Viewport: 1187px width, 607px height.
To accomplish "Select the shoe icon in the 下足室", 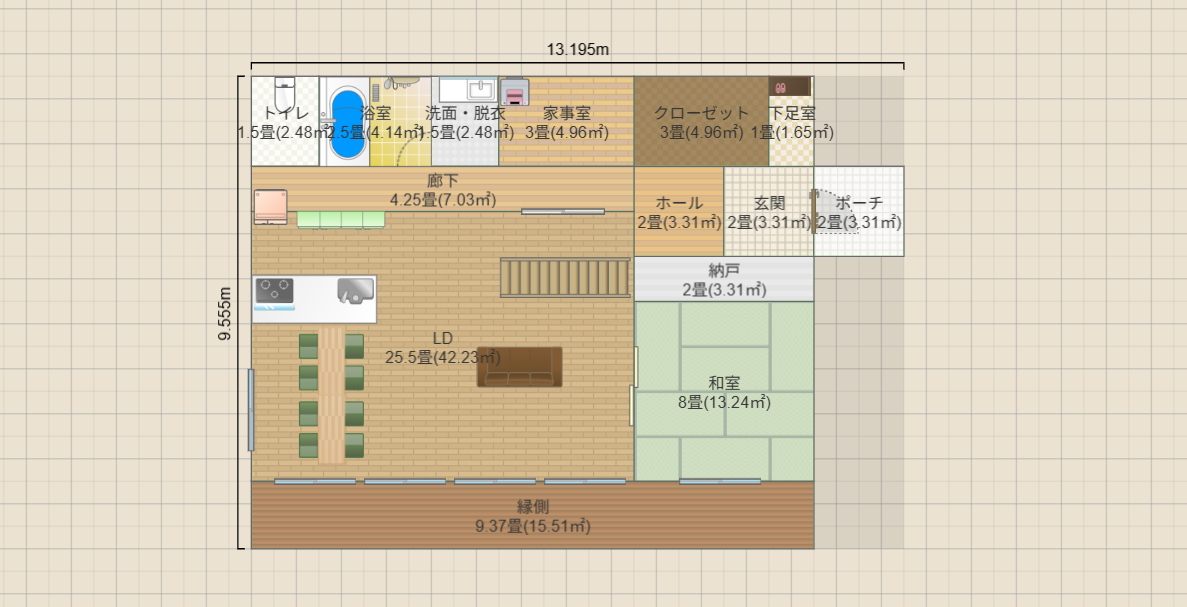I will point(780,88).
